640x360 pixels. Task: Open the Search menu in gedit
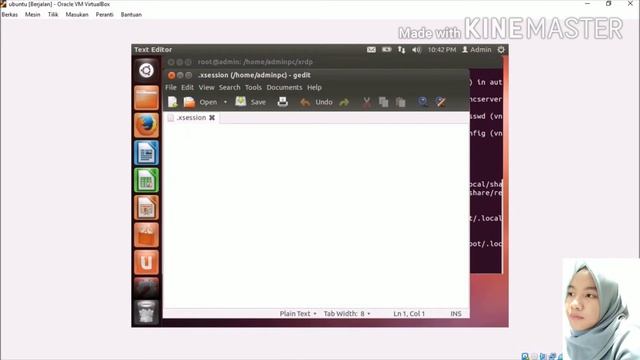click(x=229, y=87)
